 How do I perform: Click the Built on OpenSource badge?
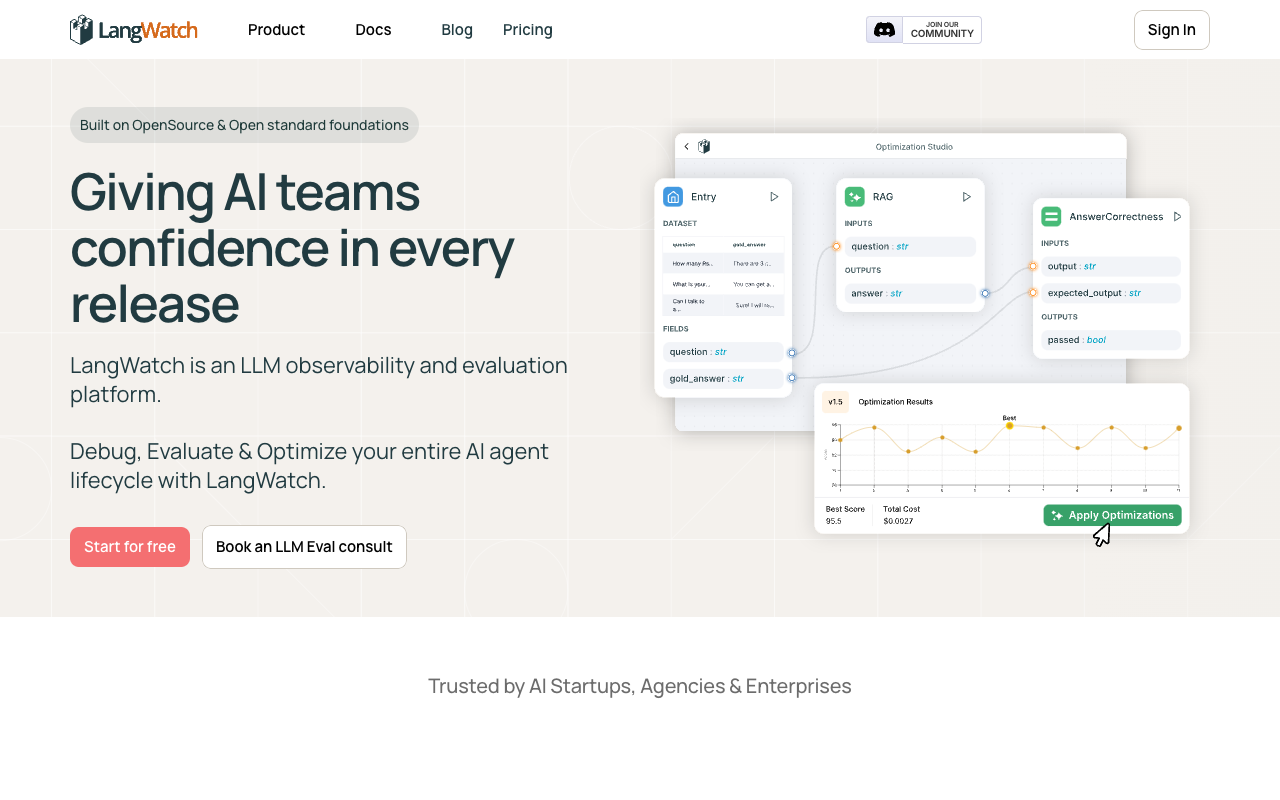pyautogui.click(x=244, y=125)
